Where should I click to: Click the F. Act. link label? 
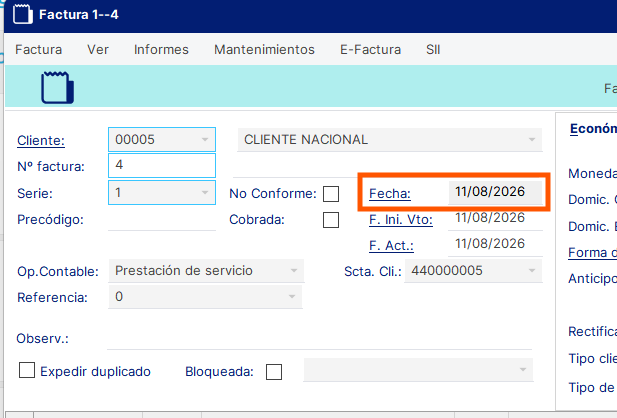pos(392,246)
